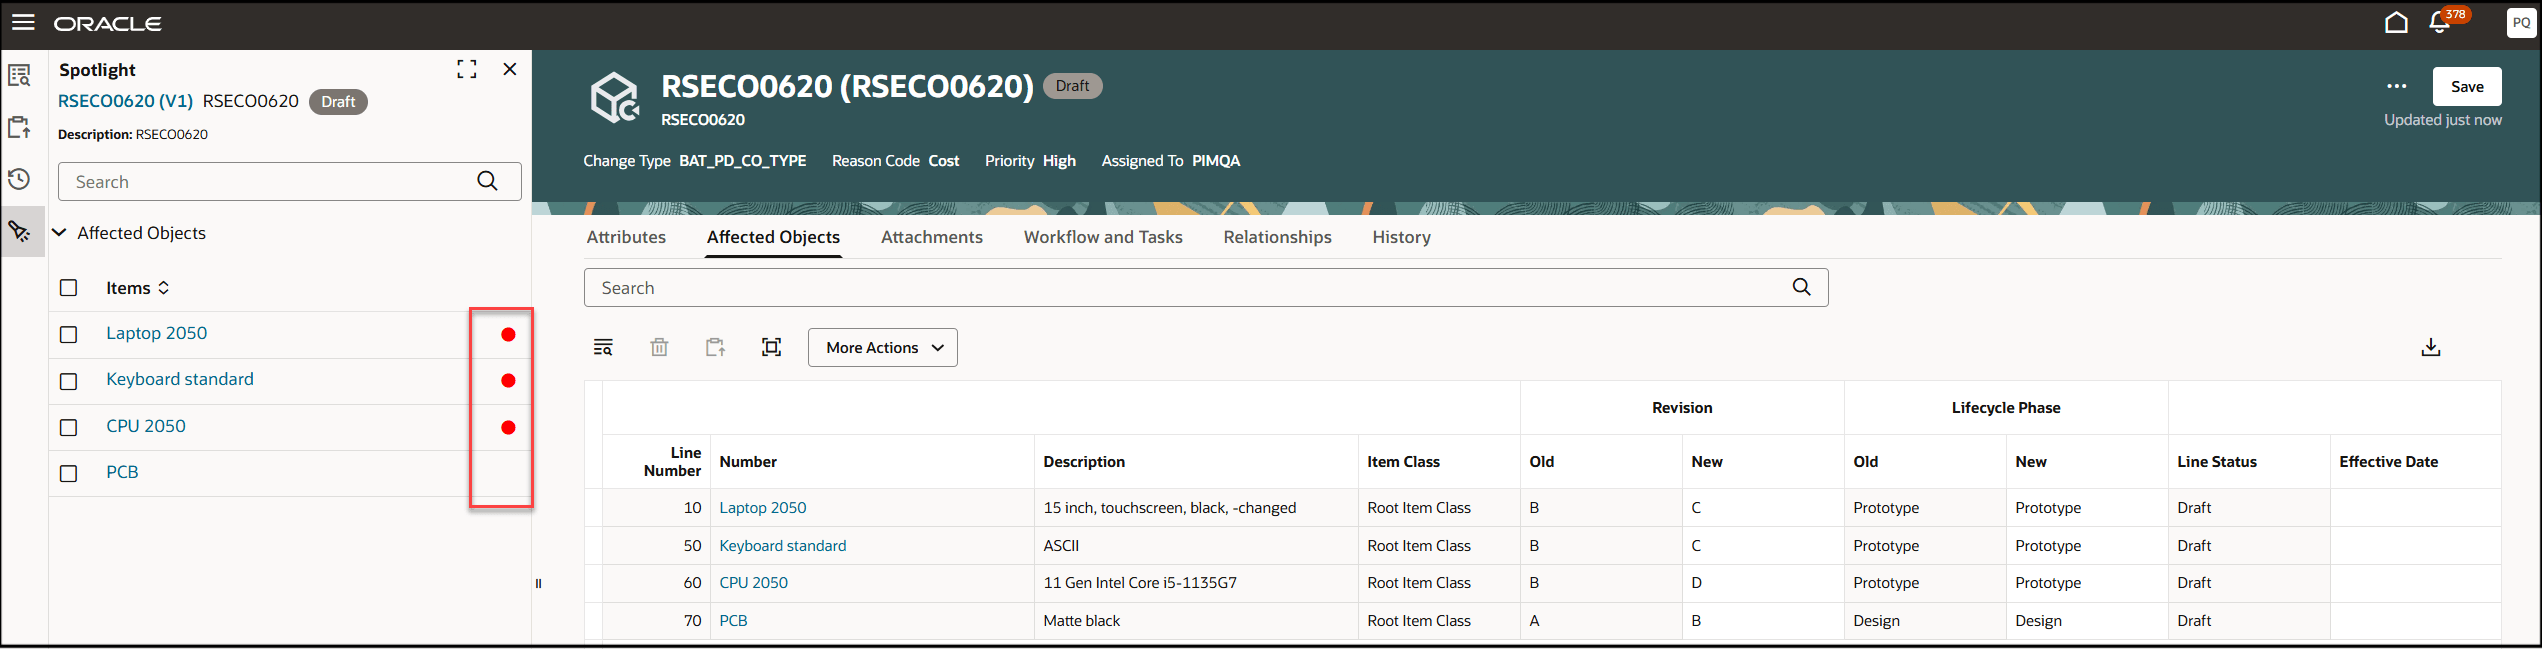The width and height of the screenshot is (2542, 649).
Task: Select the Affected Objects tab
Action: [773, 237]
